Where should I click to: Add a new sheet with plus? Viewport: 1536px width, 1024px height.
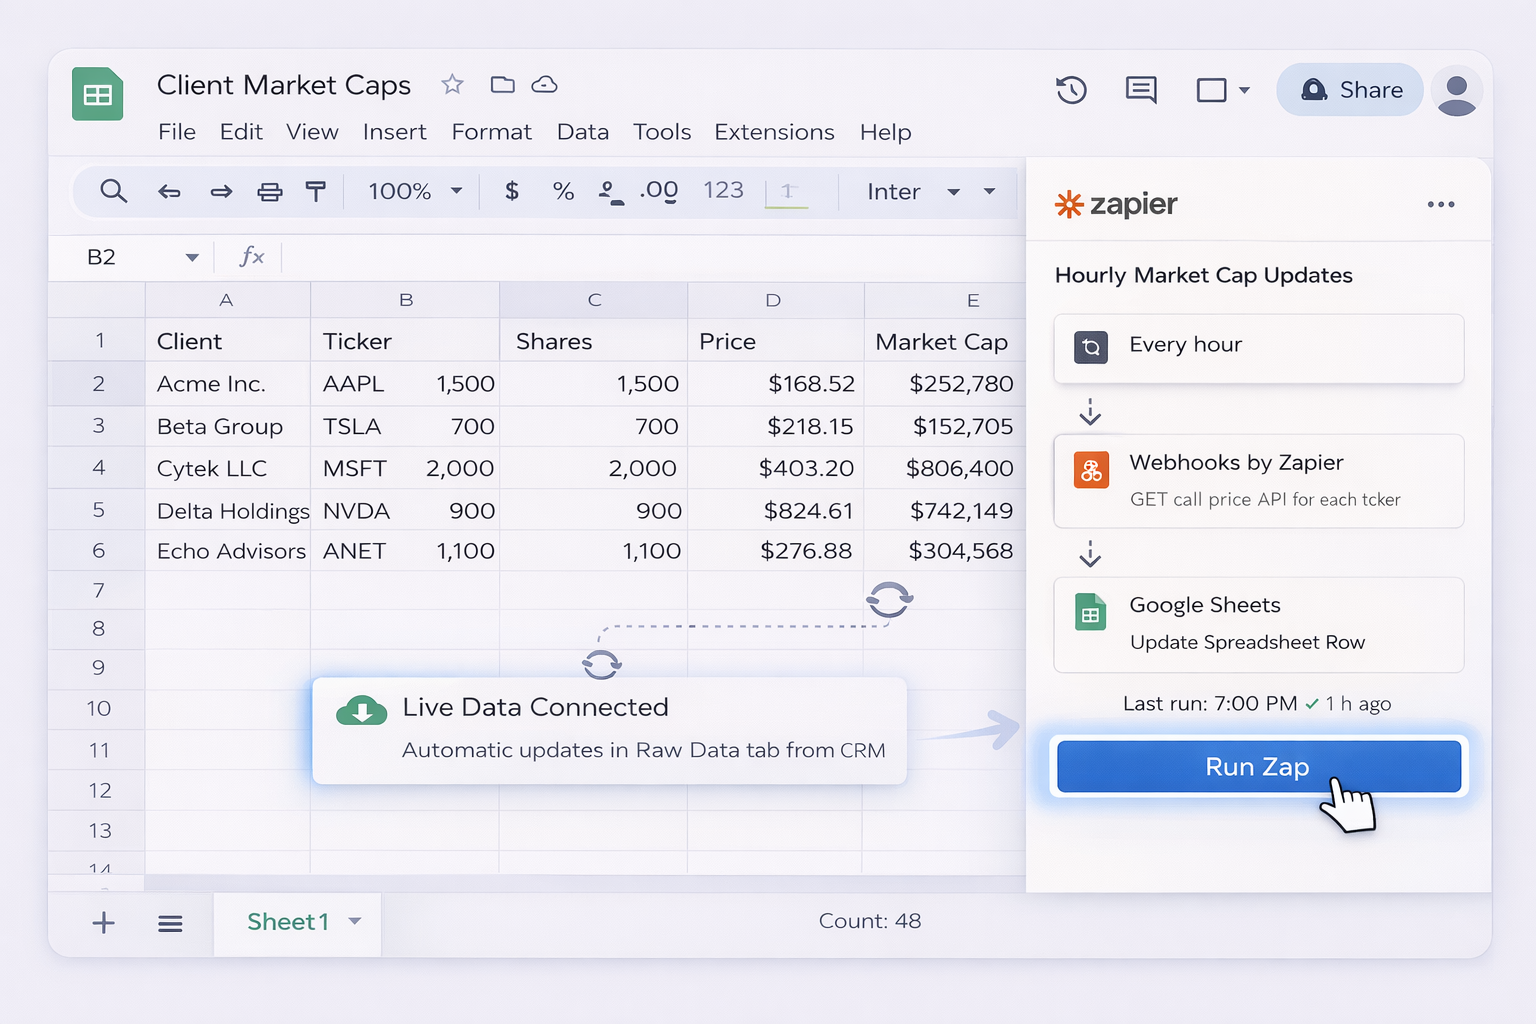[x=103, y=922]
